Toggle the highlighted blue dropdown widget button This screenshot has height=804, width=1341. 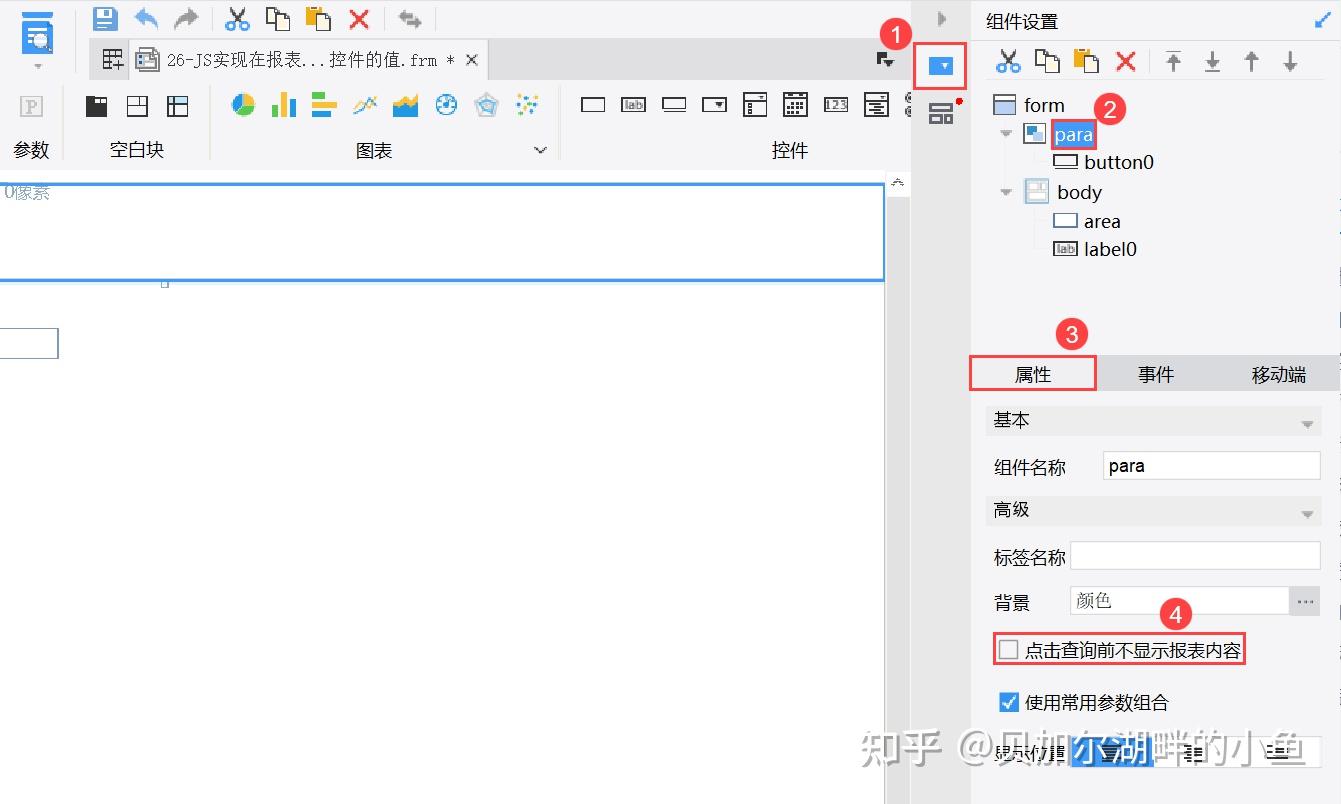(940, 67)
